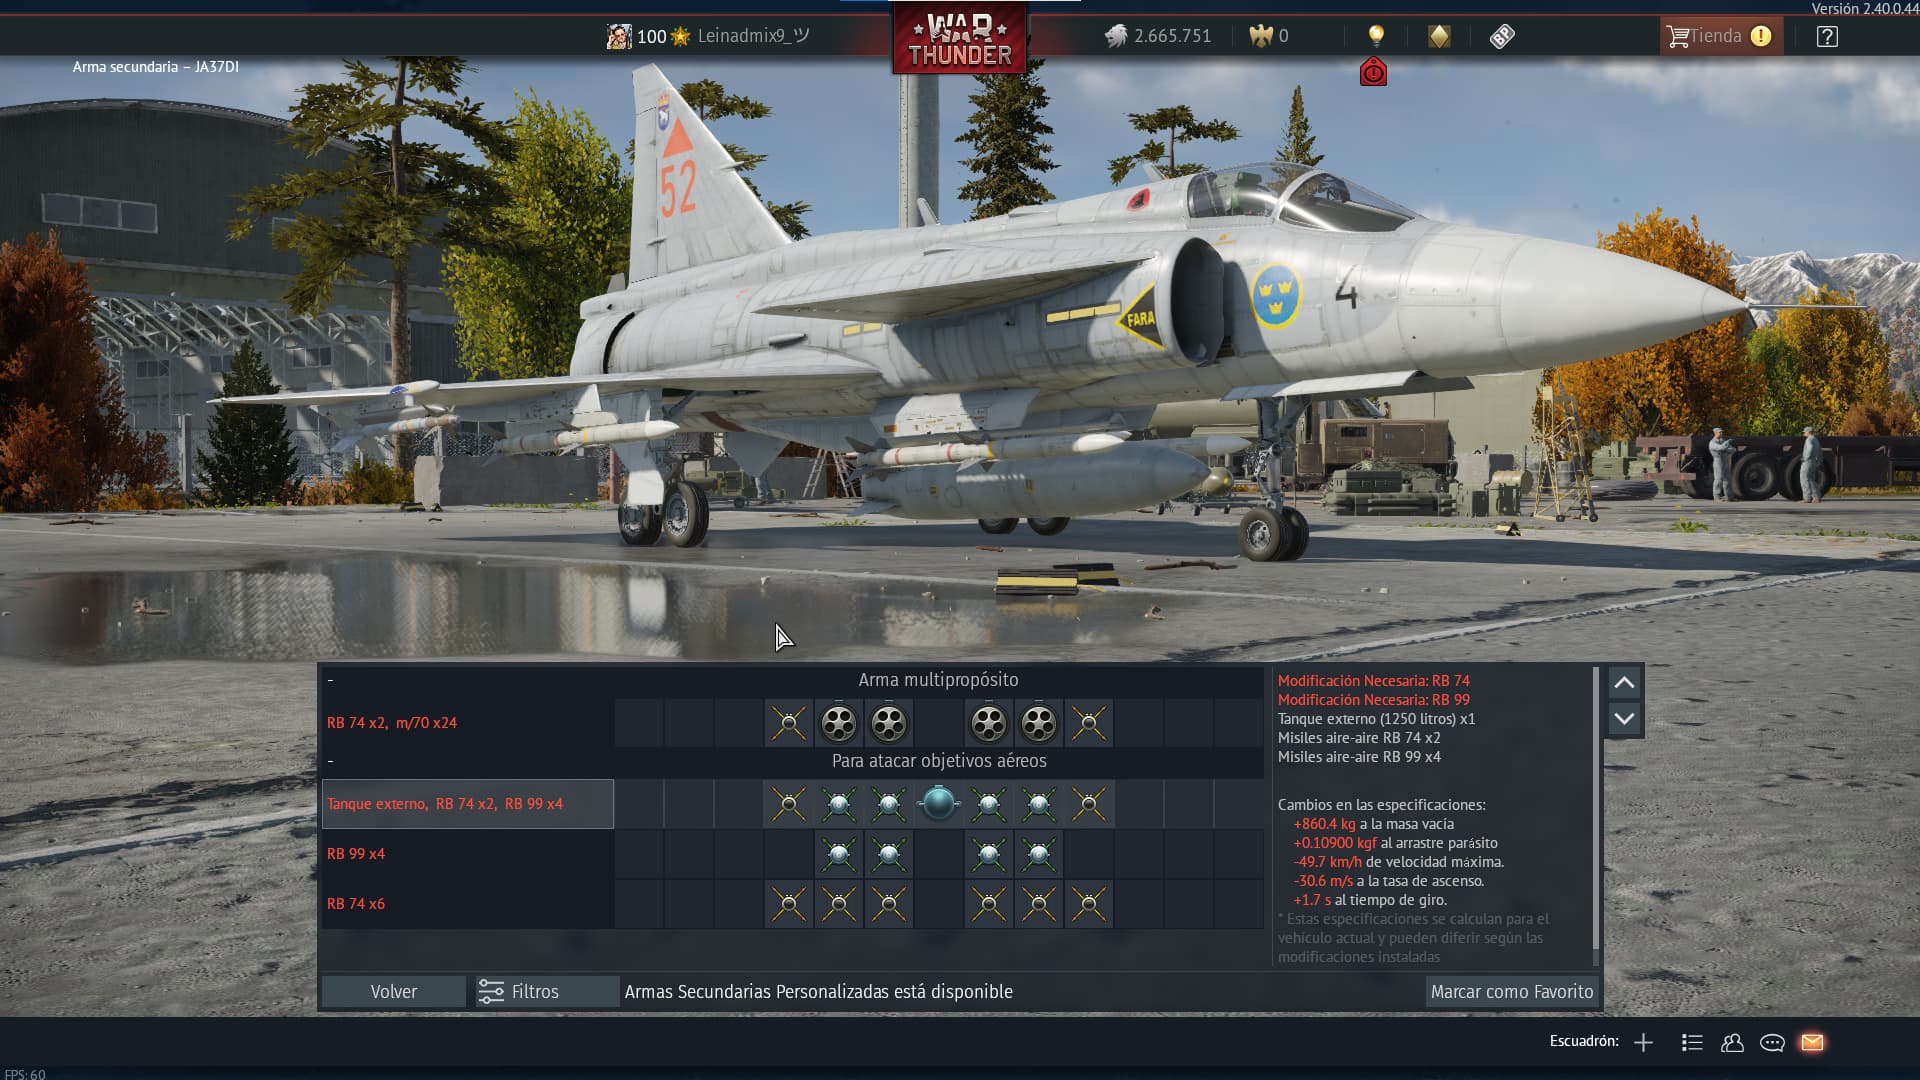1920x1080 pixels.
Task: Open the player avatar profile
Action: [x=619, y=36]
